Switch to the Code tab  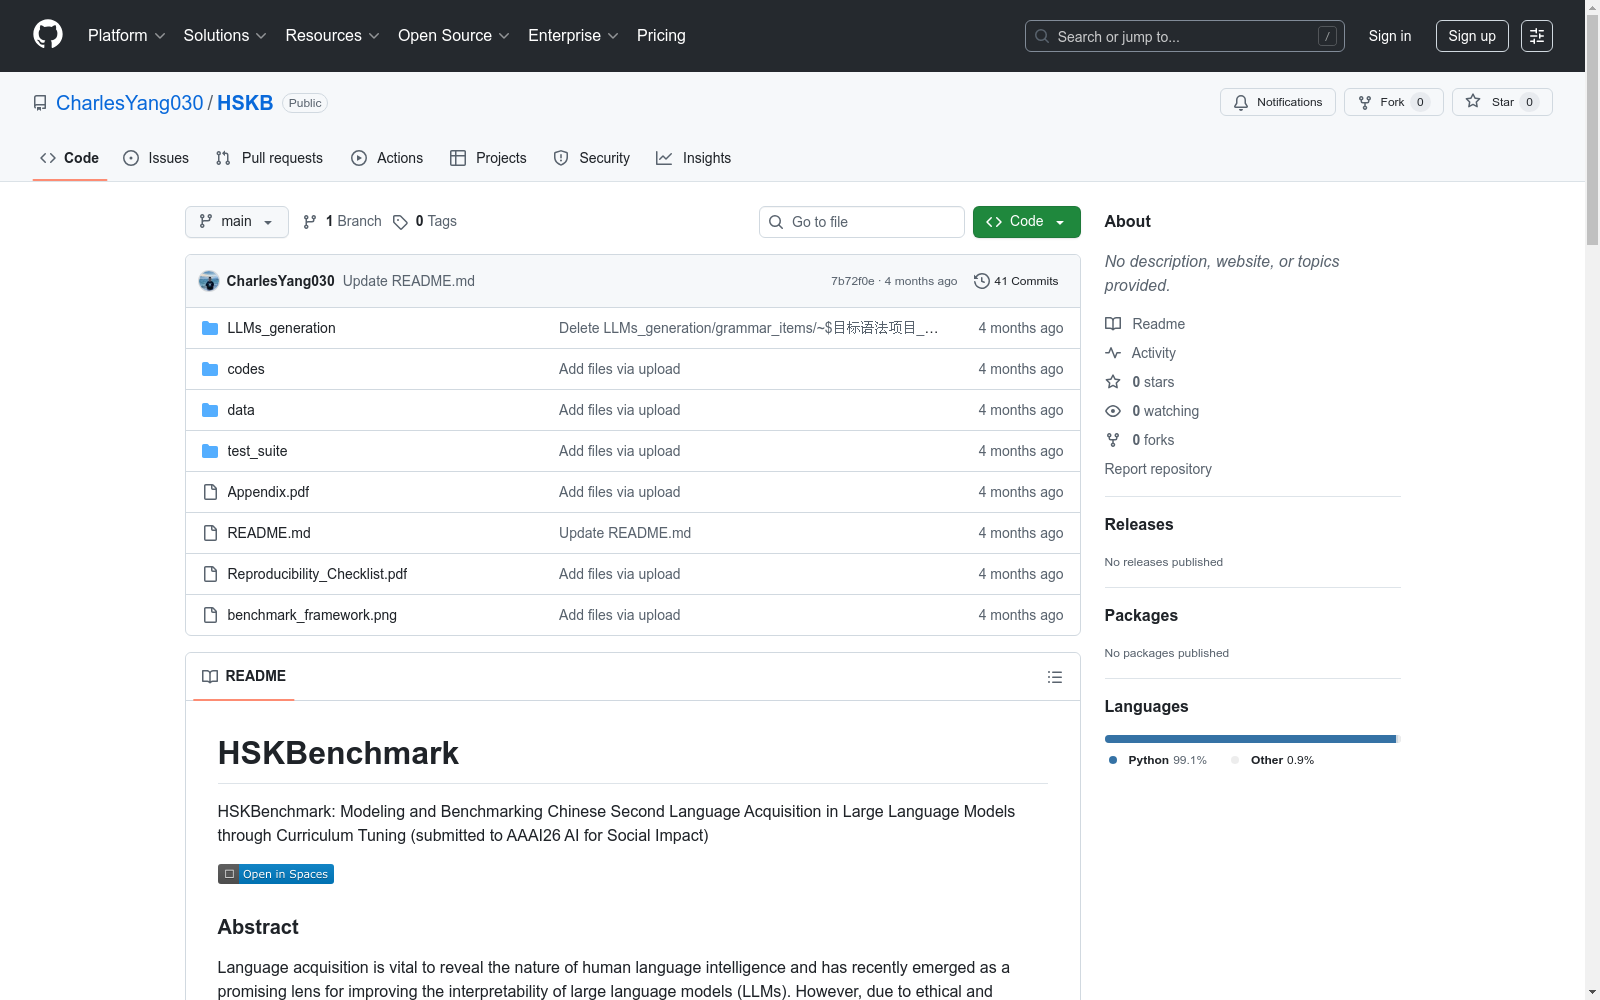70,158
